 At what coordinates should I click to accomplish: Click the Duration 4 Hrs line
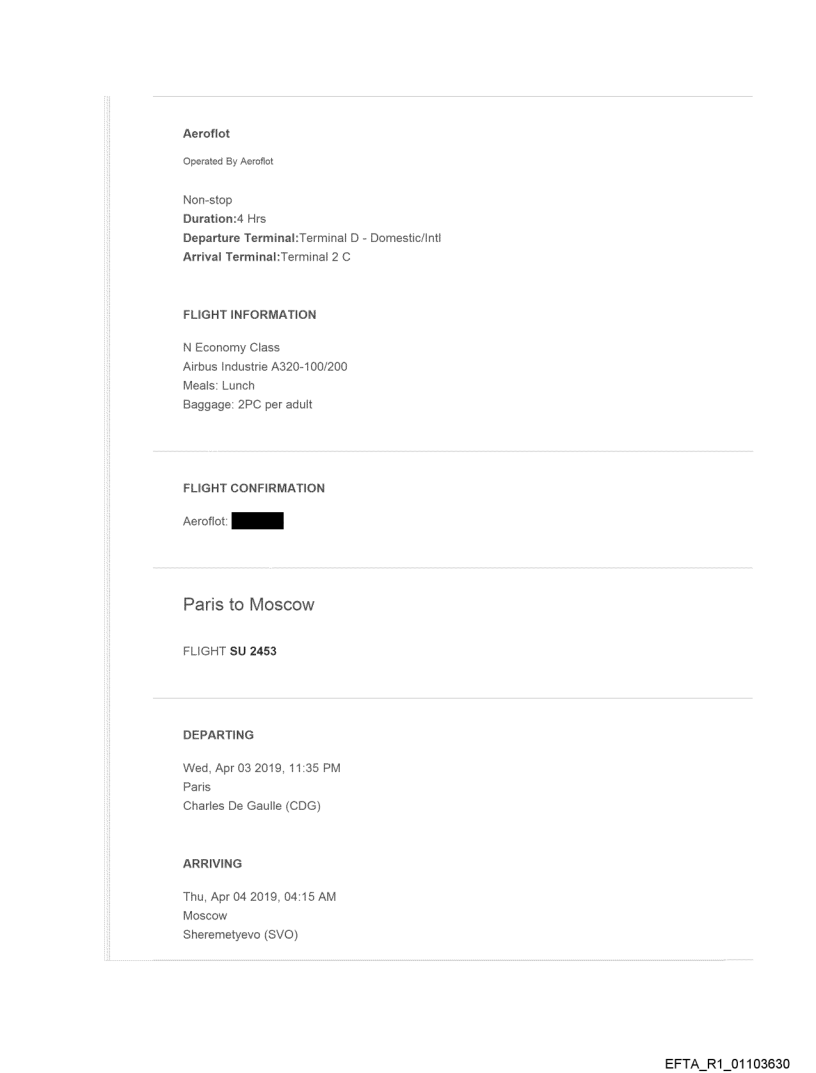pyautogui.click(x=224, y=219)
